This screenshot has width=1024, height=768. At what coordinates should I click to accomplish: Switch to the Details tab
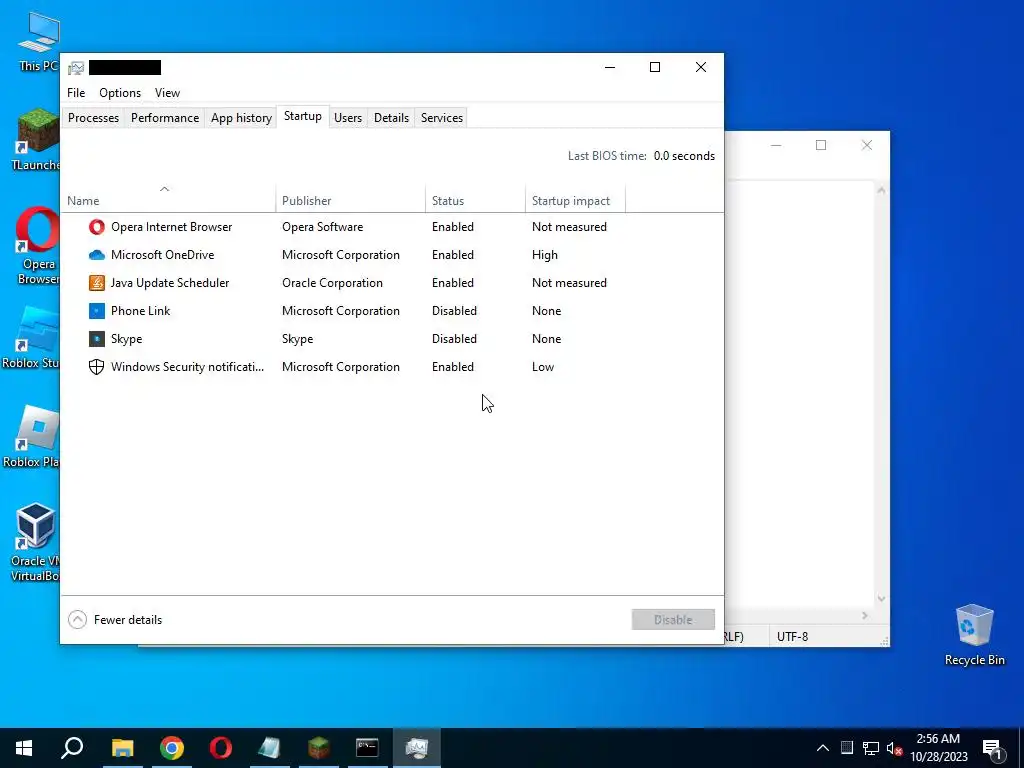(391, 118)
